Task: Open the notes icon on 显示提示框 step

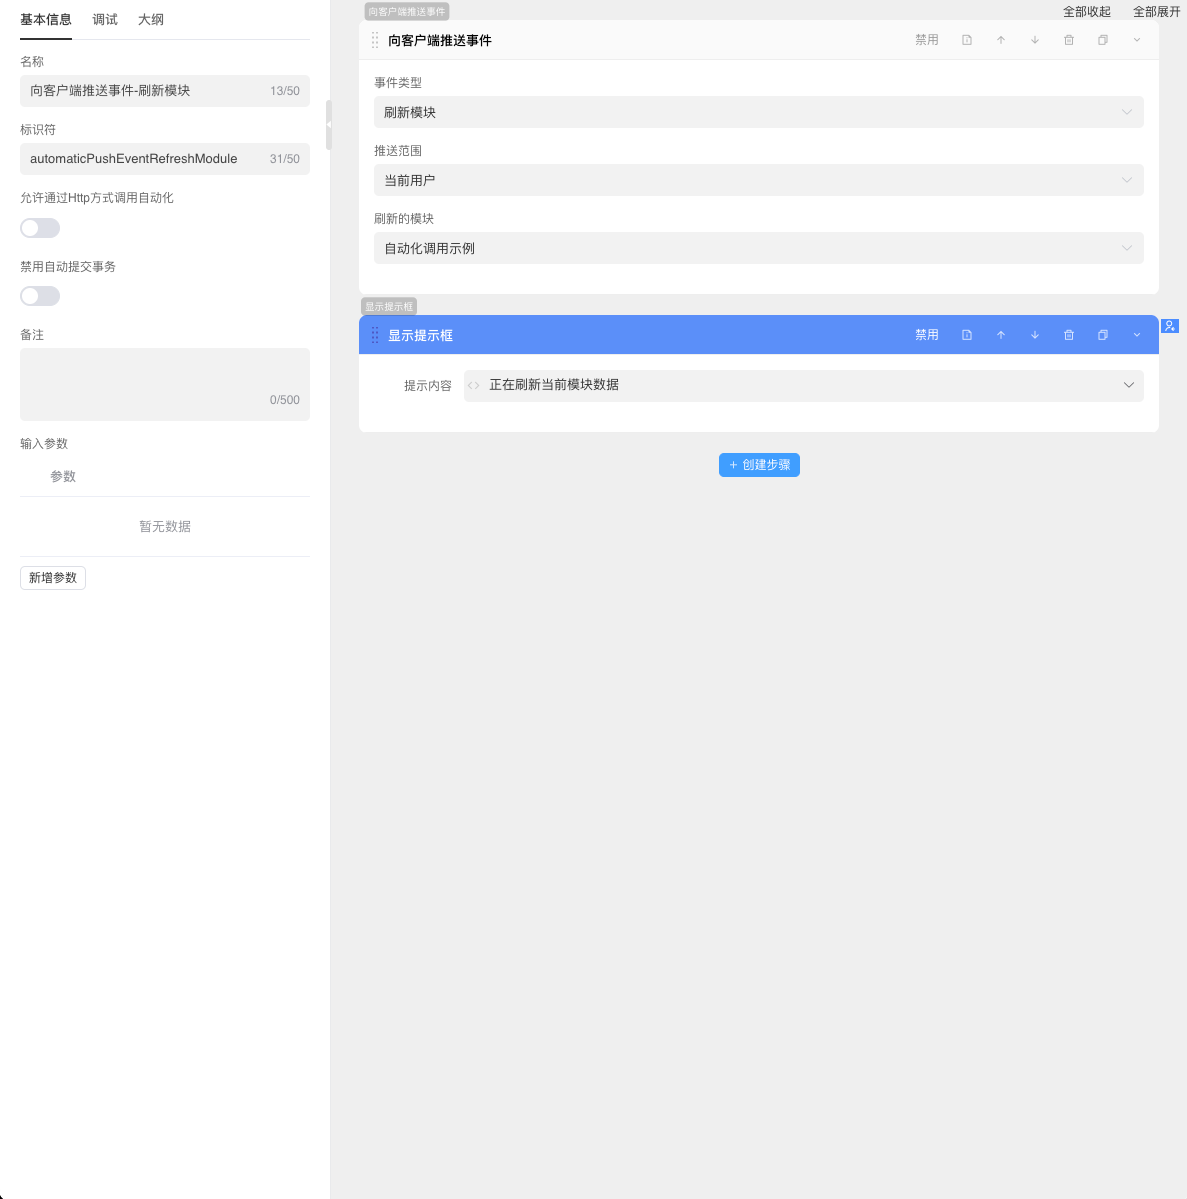Action: (966, 335)
